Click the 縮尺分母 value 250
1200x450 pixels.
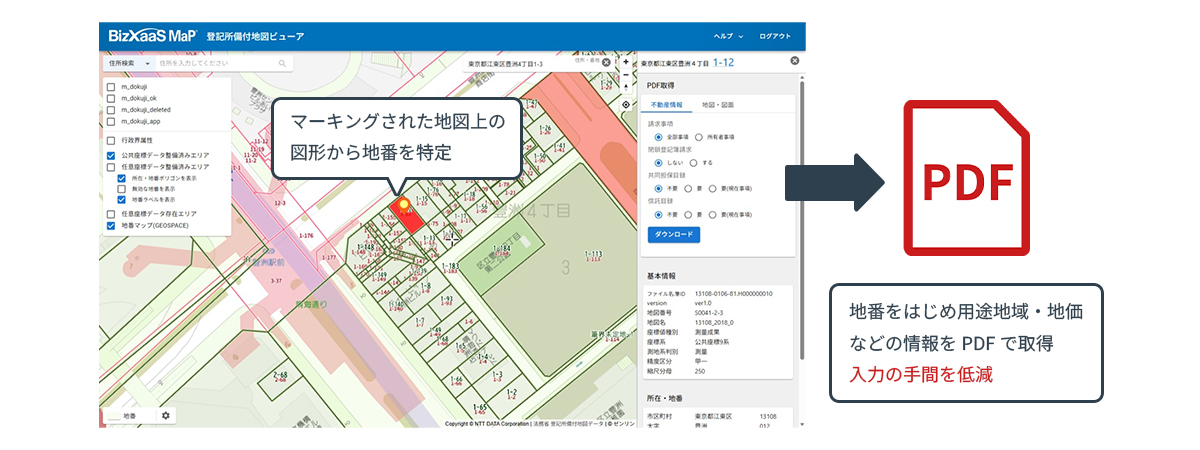coord(701,372)
